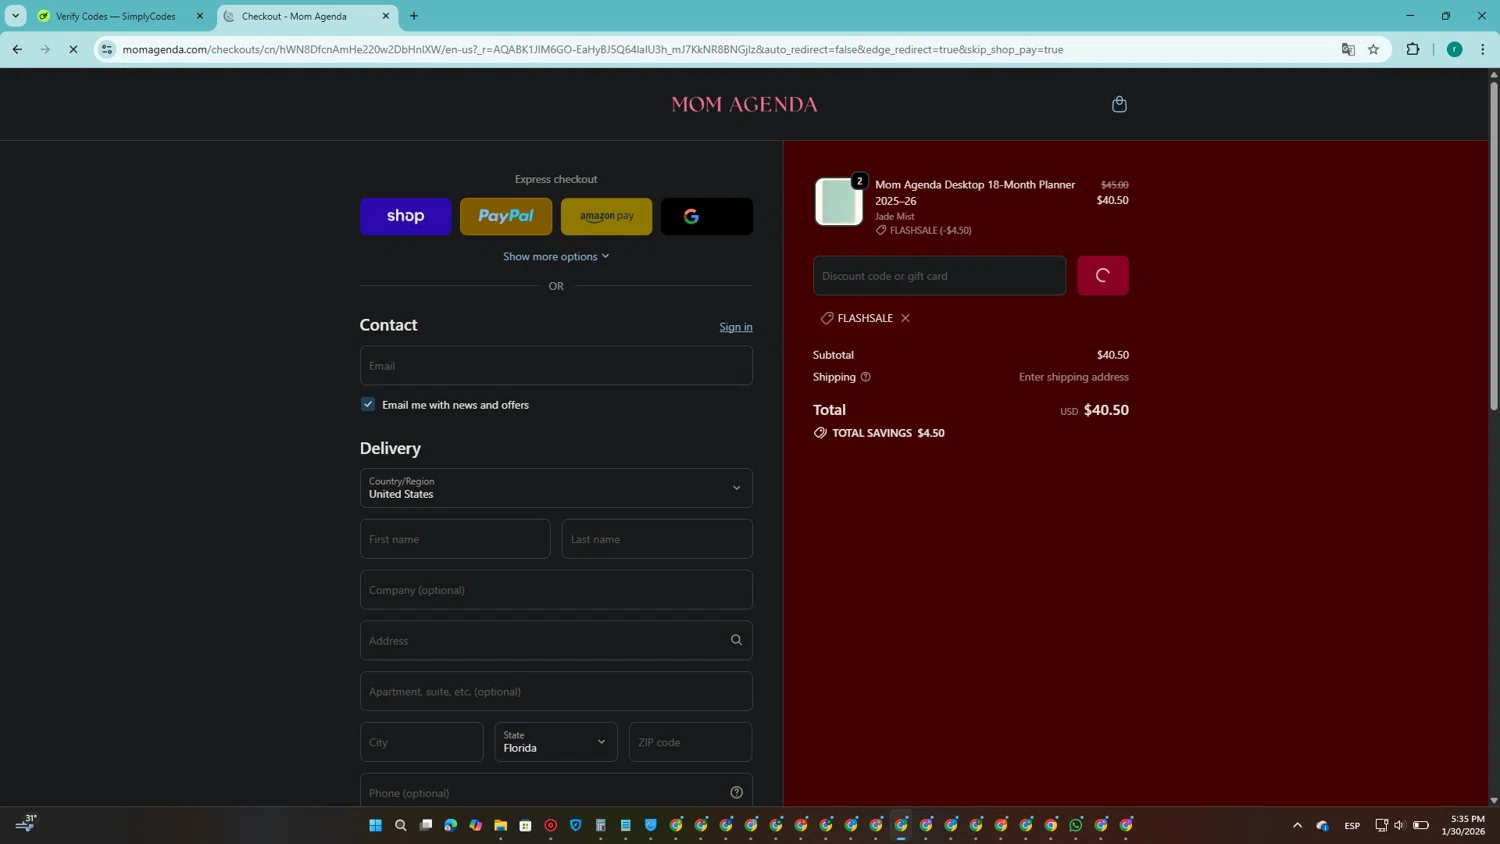The image size is (1500, 844).
Task: Click the ESP input language indicator
Action: point(1352,825)
